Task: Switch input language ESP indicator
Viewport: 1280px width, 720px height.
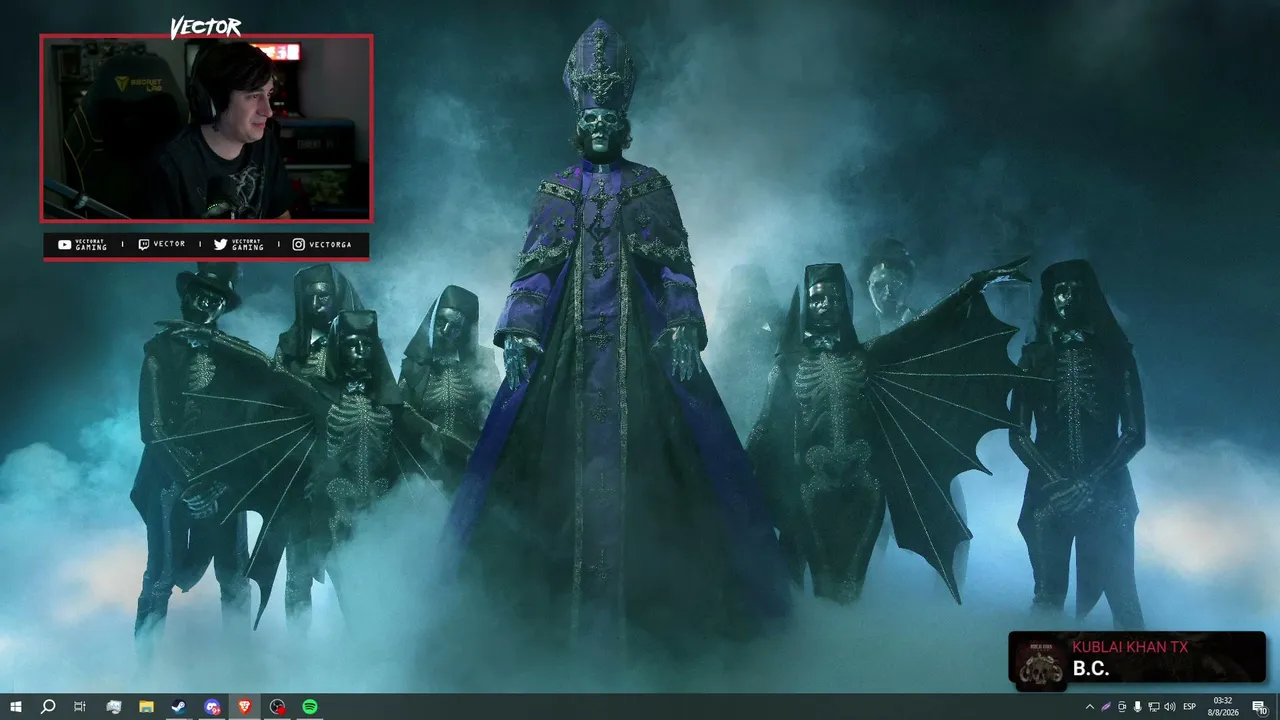Action: (1190, 707)
